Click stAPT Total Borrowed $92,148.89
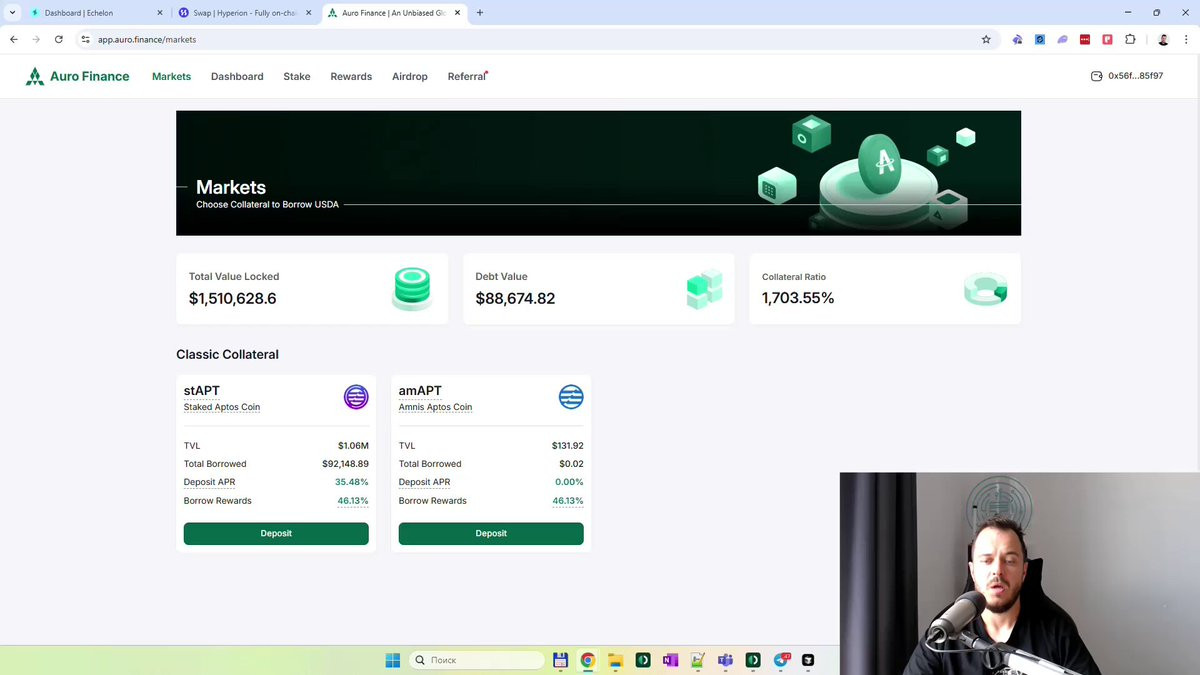Screen dimensions: 1200x675 tap(345, 464)
